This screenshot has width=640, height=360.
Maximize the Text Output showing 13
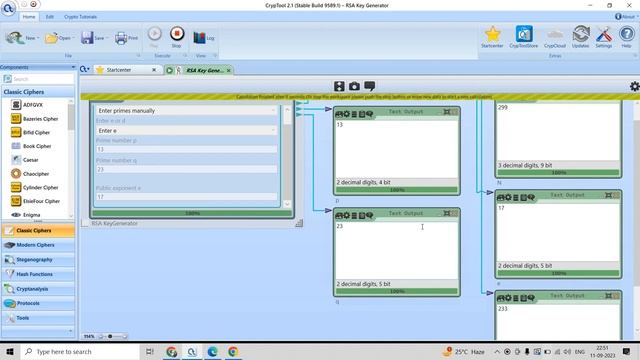coord(447,112)
